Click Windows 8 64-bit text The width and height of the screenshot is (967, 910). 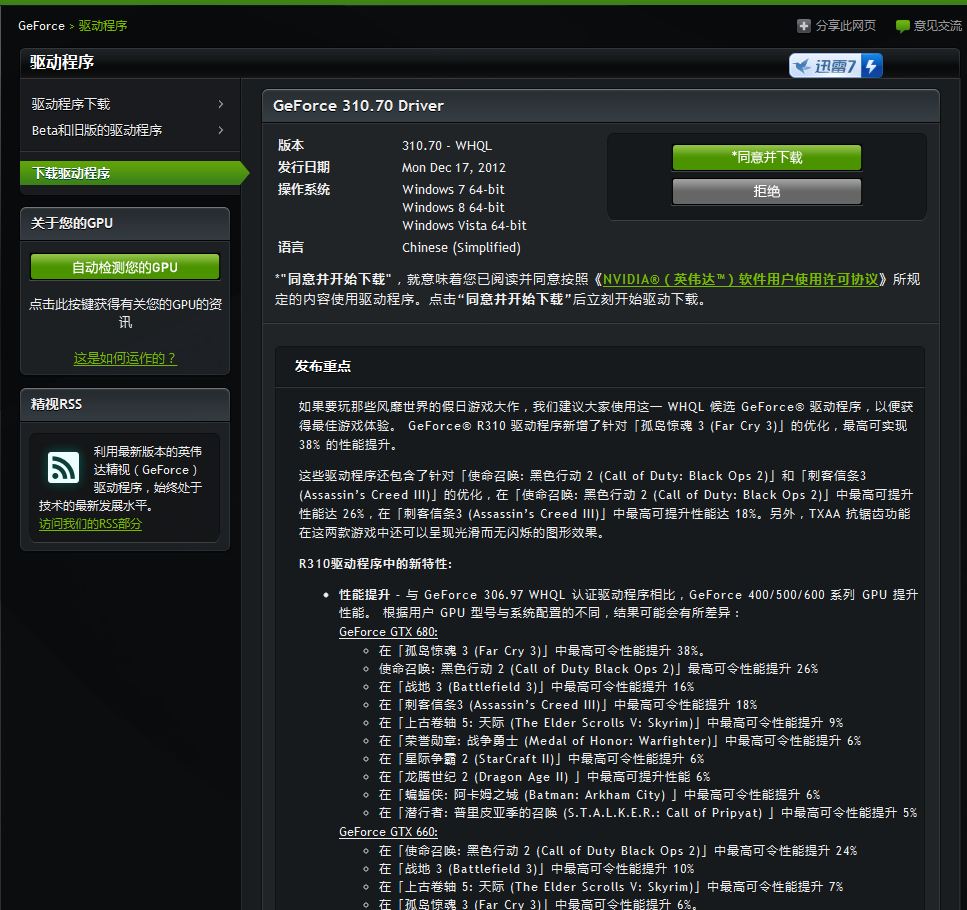453,208
